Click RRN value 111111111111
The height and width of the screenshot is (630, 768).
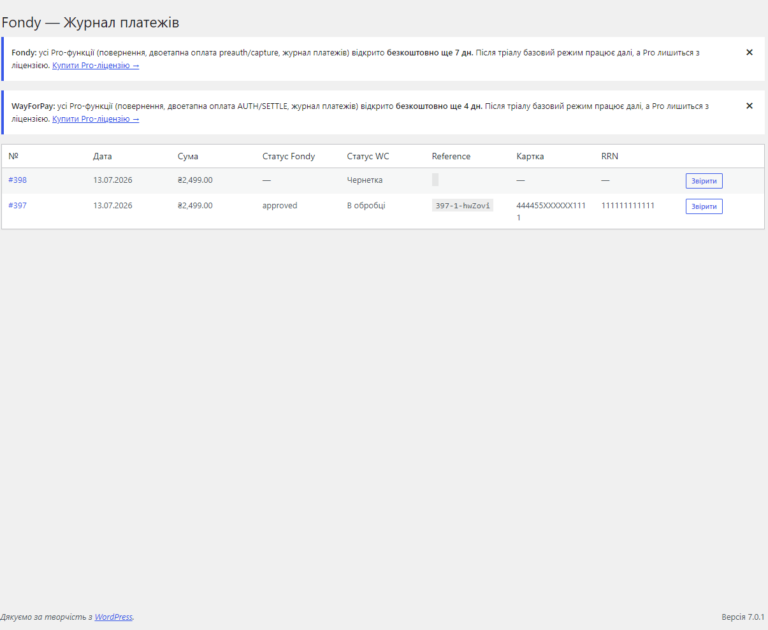[x=628, y=205]
